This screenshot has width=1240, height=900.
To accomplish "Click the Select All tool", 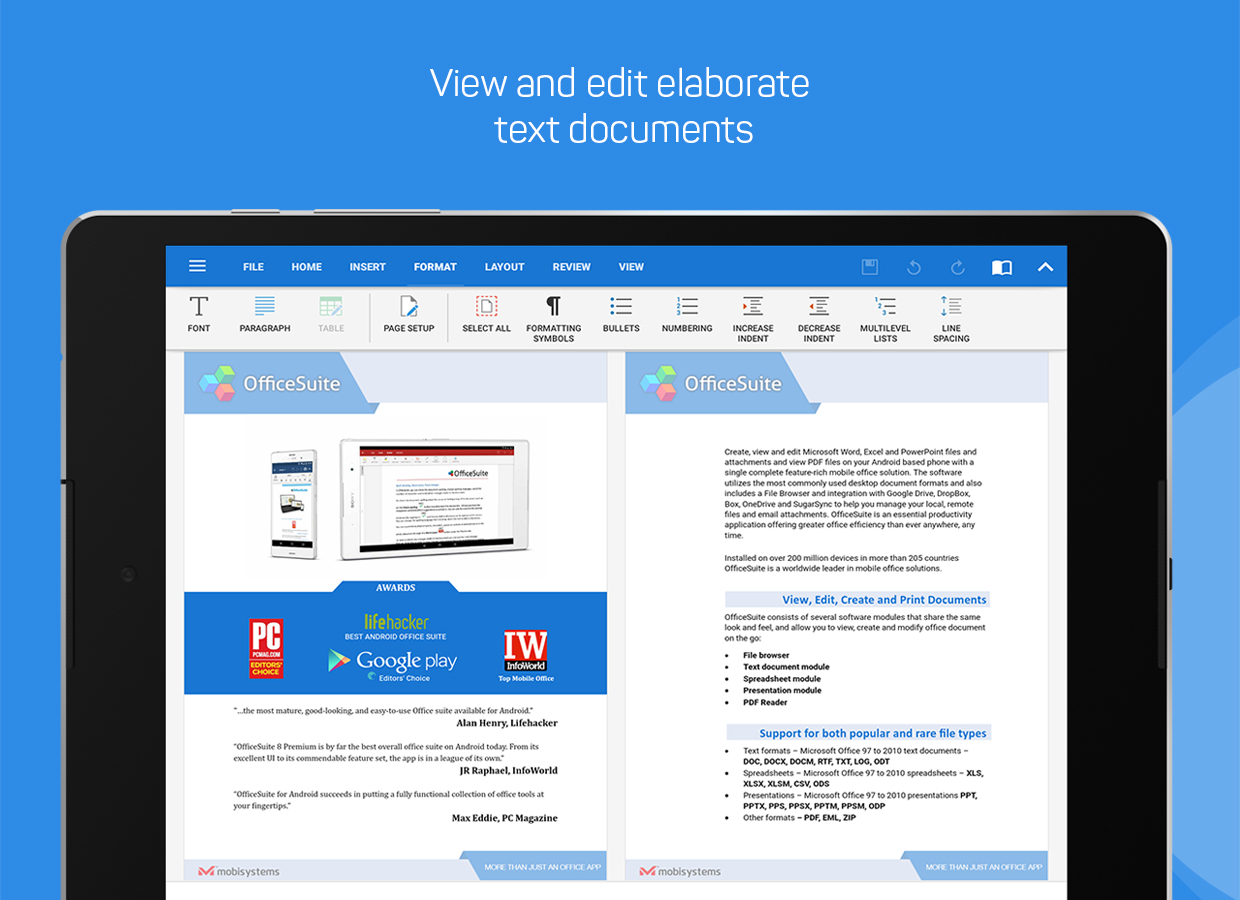I will click(486, 314).
